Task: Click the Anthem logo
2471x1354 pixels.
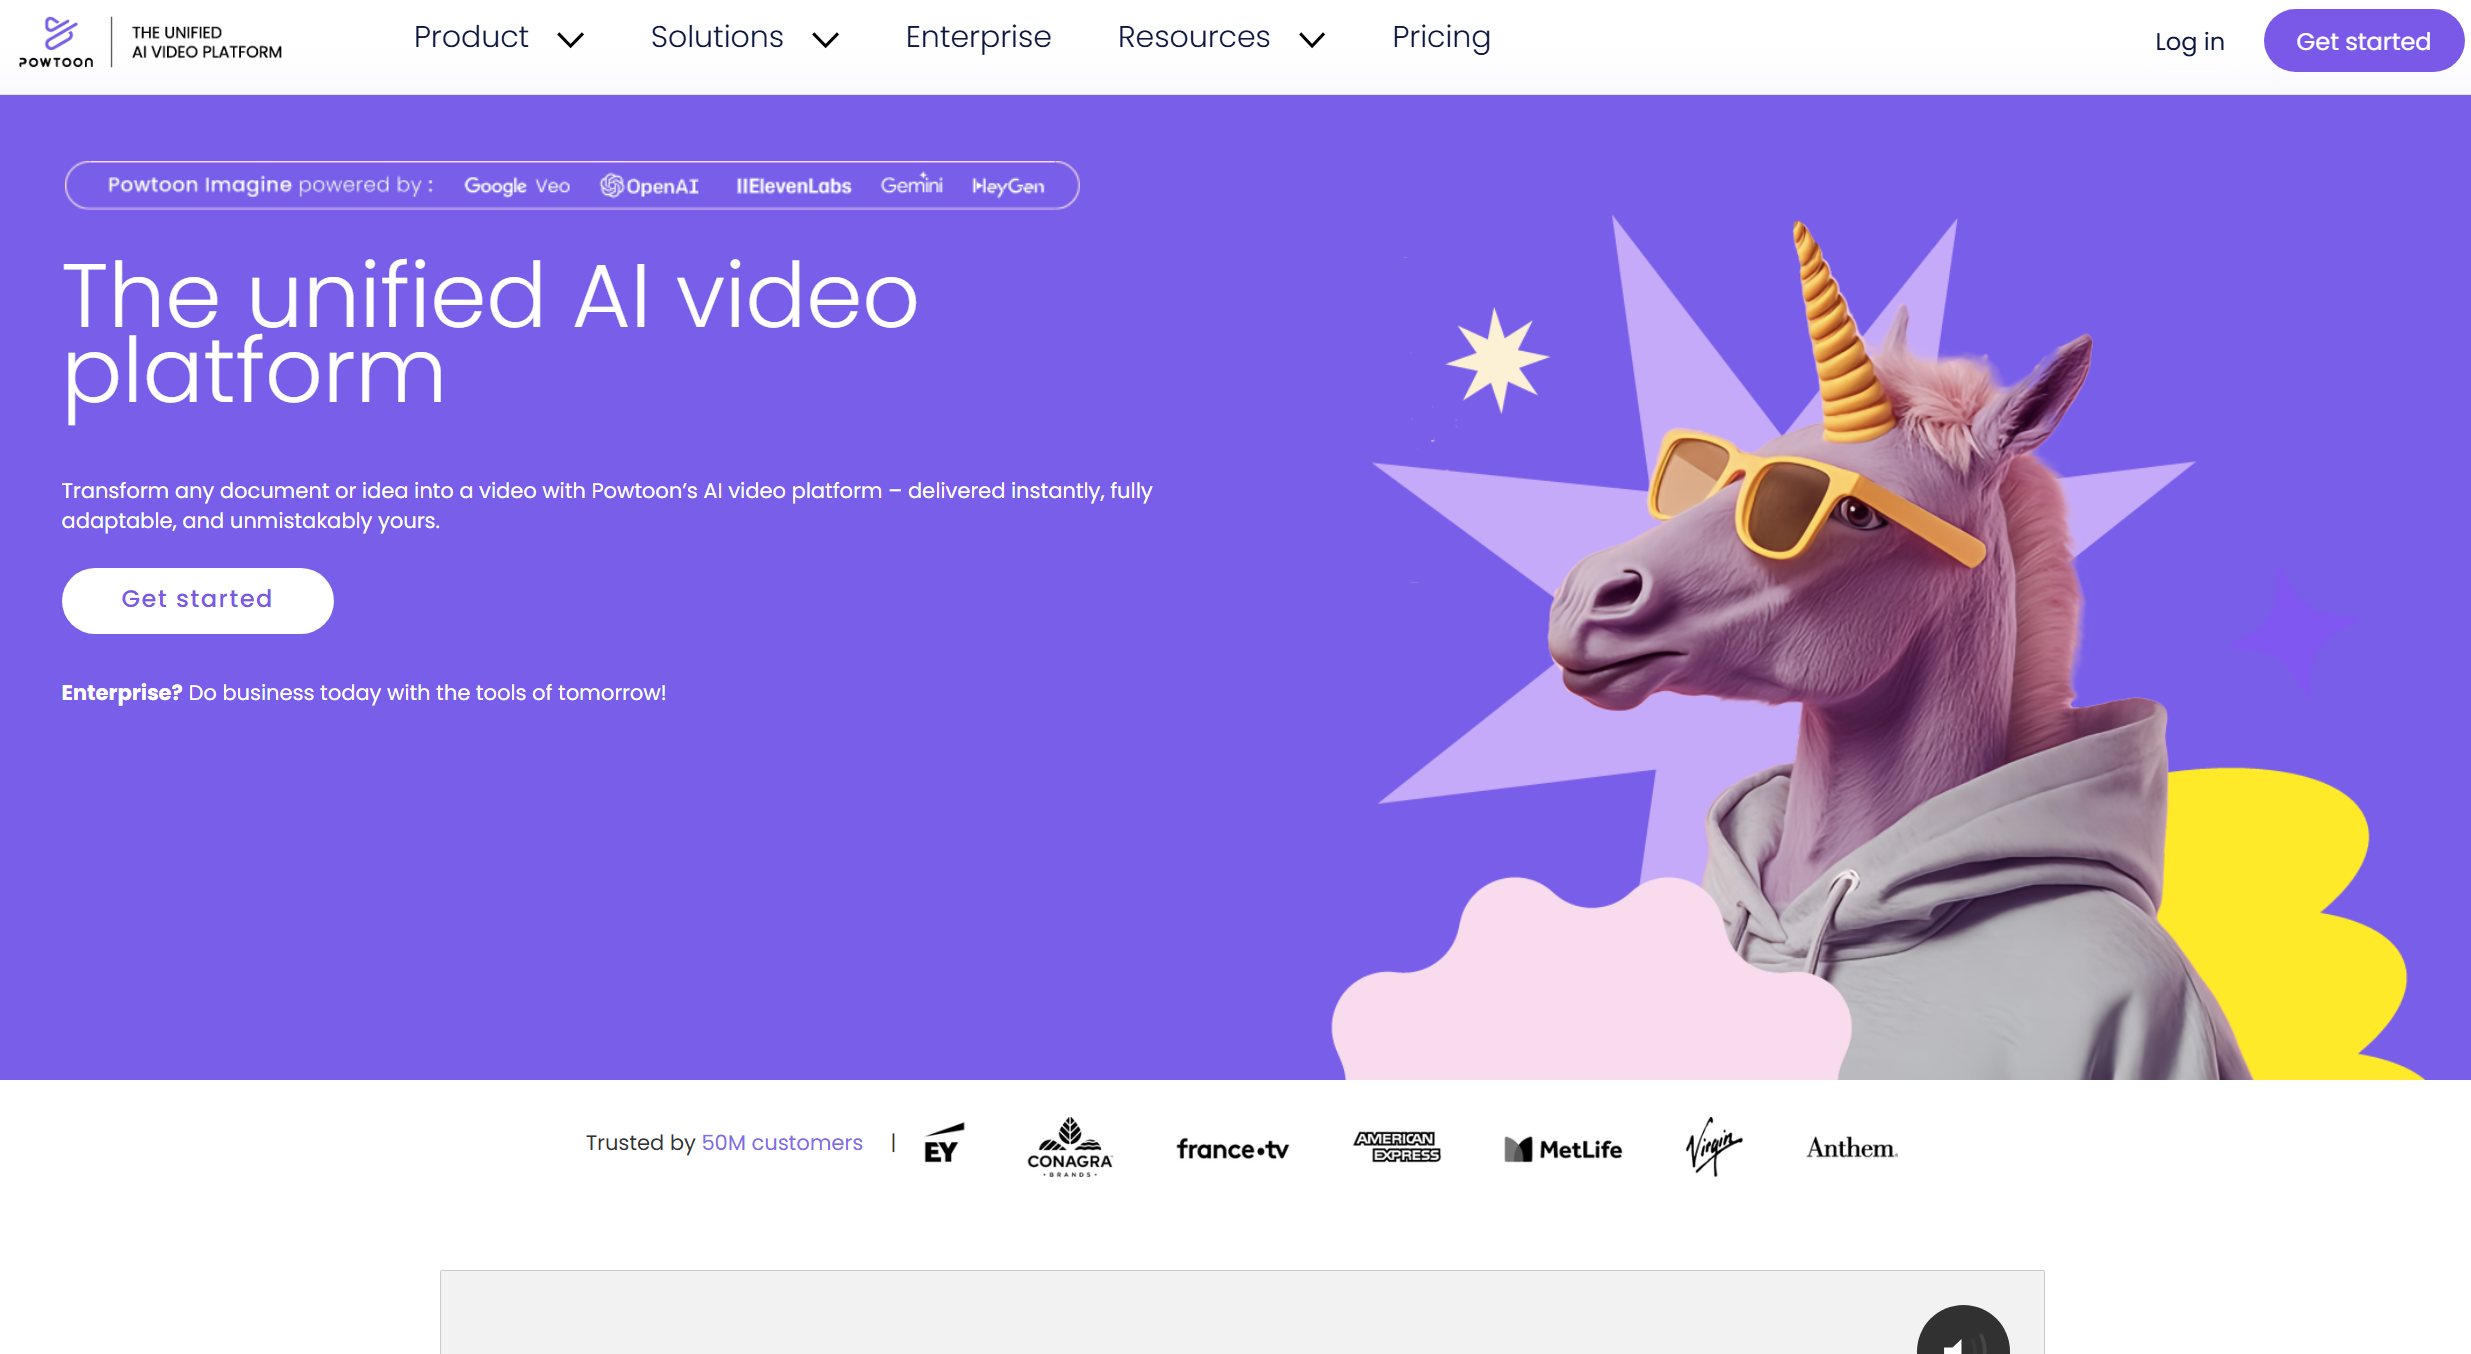Action: pyautogui.click(x=1852, y=1148)
